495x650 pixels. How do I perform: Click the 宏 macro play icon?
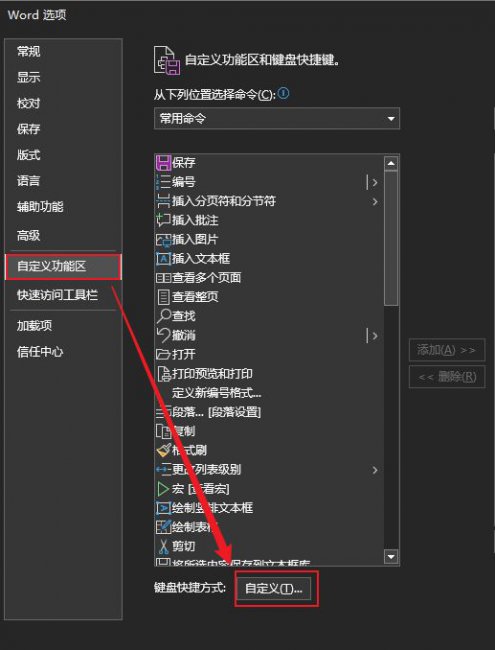[163, 489]
